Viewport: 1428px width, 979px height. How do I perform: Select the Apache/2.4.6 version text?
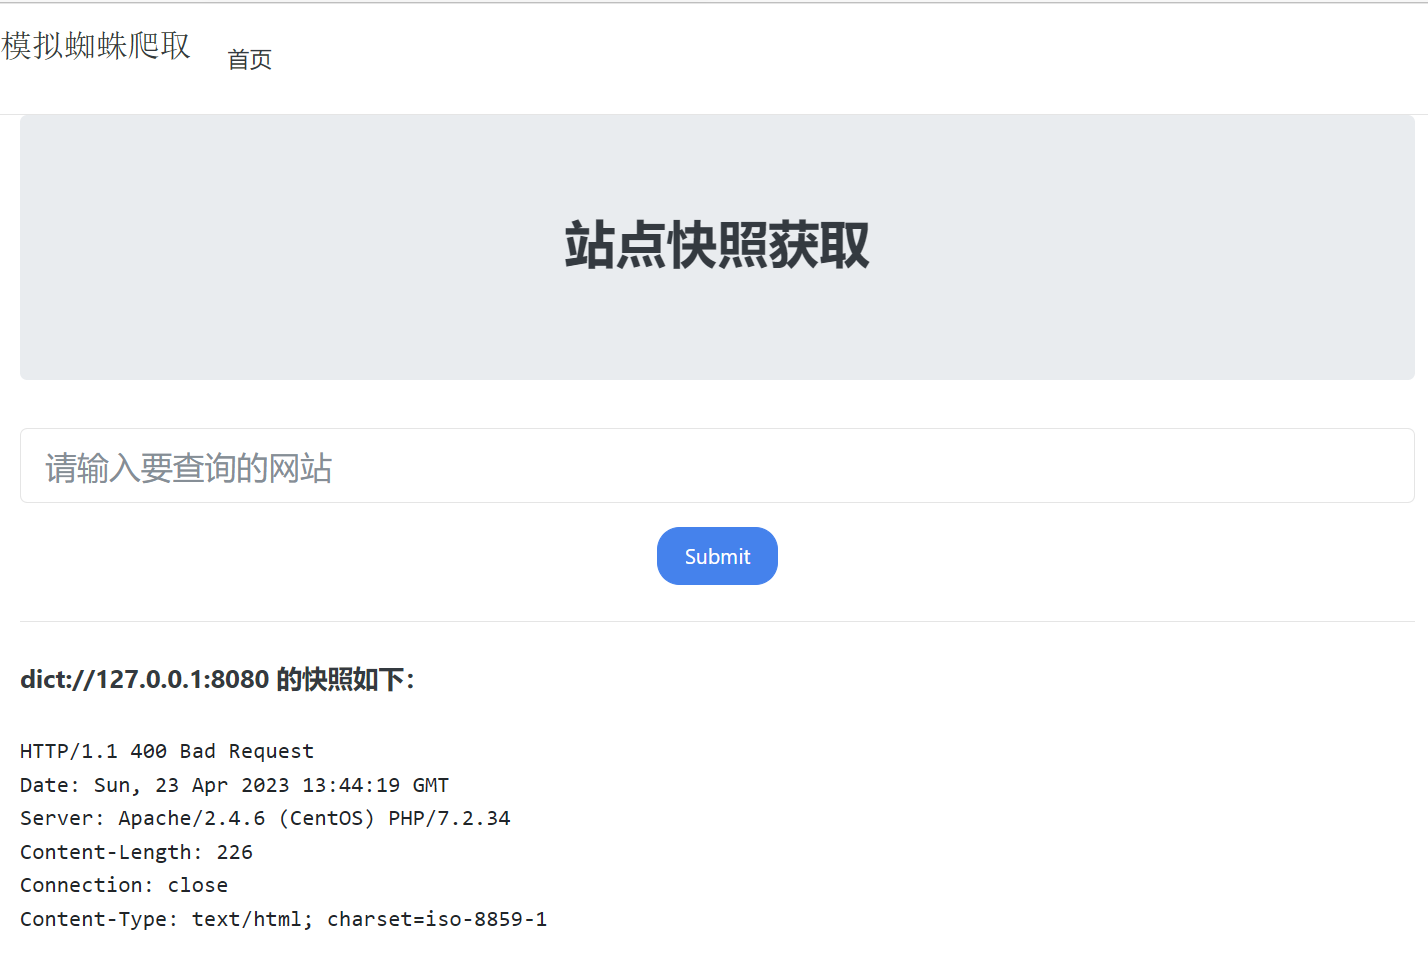click(x=192, y=819)
